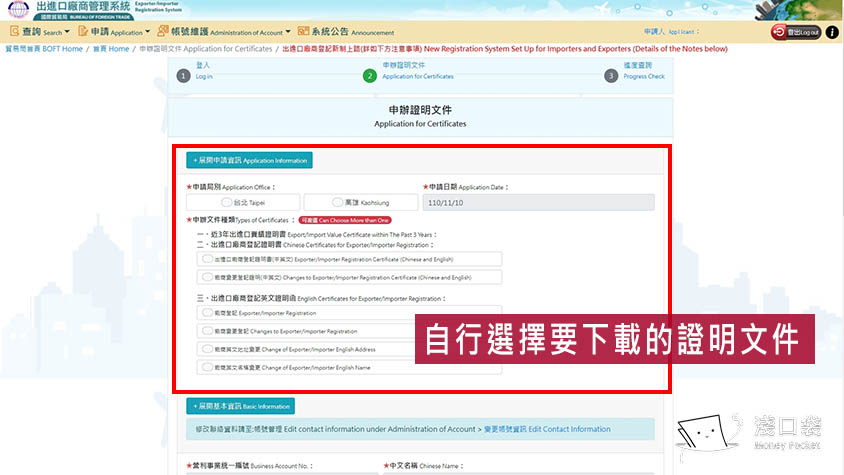This screenshot has width=844, height=475.
Task: Go to the Log in step label
Action: click(204, 71)
